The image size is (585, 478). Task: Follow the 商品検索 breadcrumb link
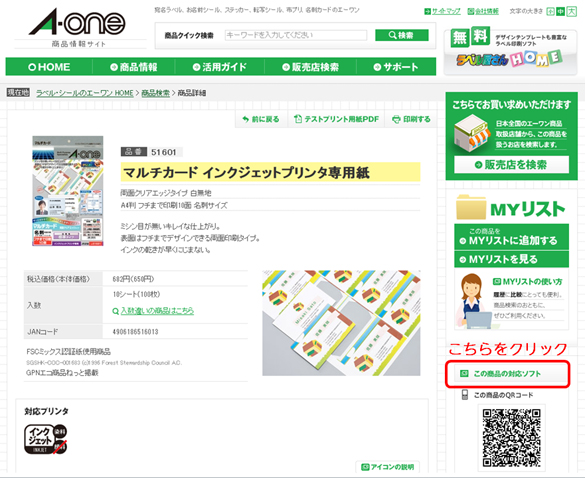[x=155, y=93]
